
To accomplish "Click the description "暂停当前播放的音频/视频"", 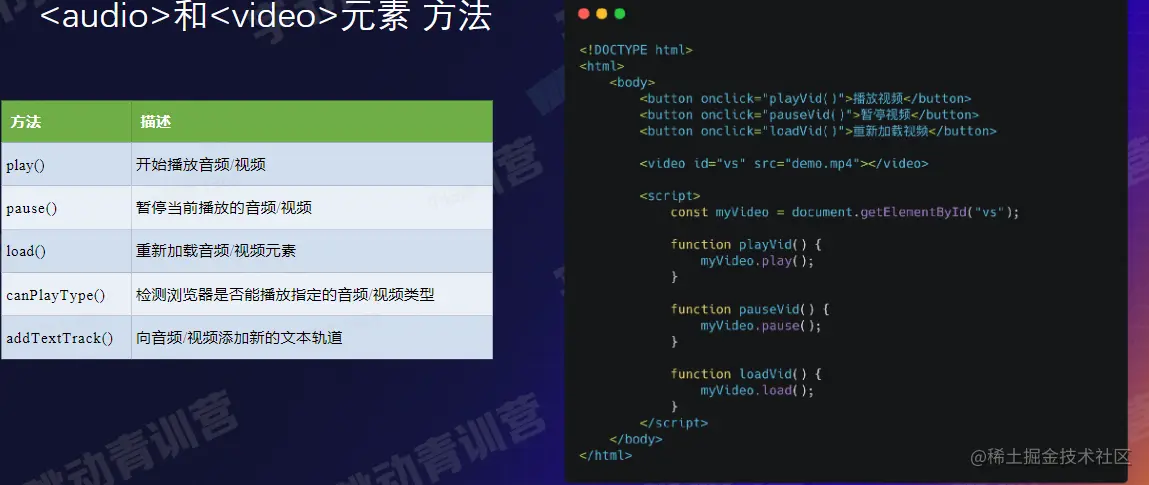I will tap(223, 208).
